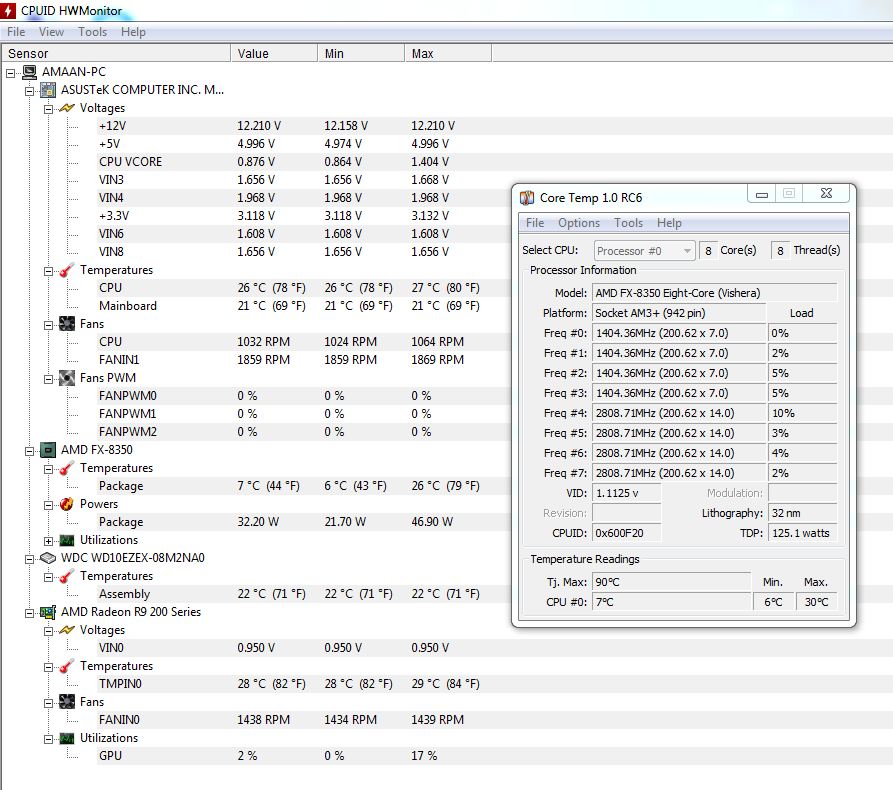Click the Core Temp title bar app icon
The height and width of the screenshot is (790, 893).
527,198
